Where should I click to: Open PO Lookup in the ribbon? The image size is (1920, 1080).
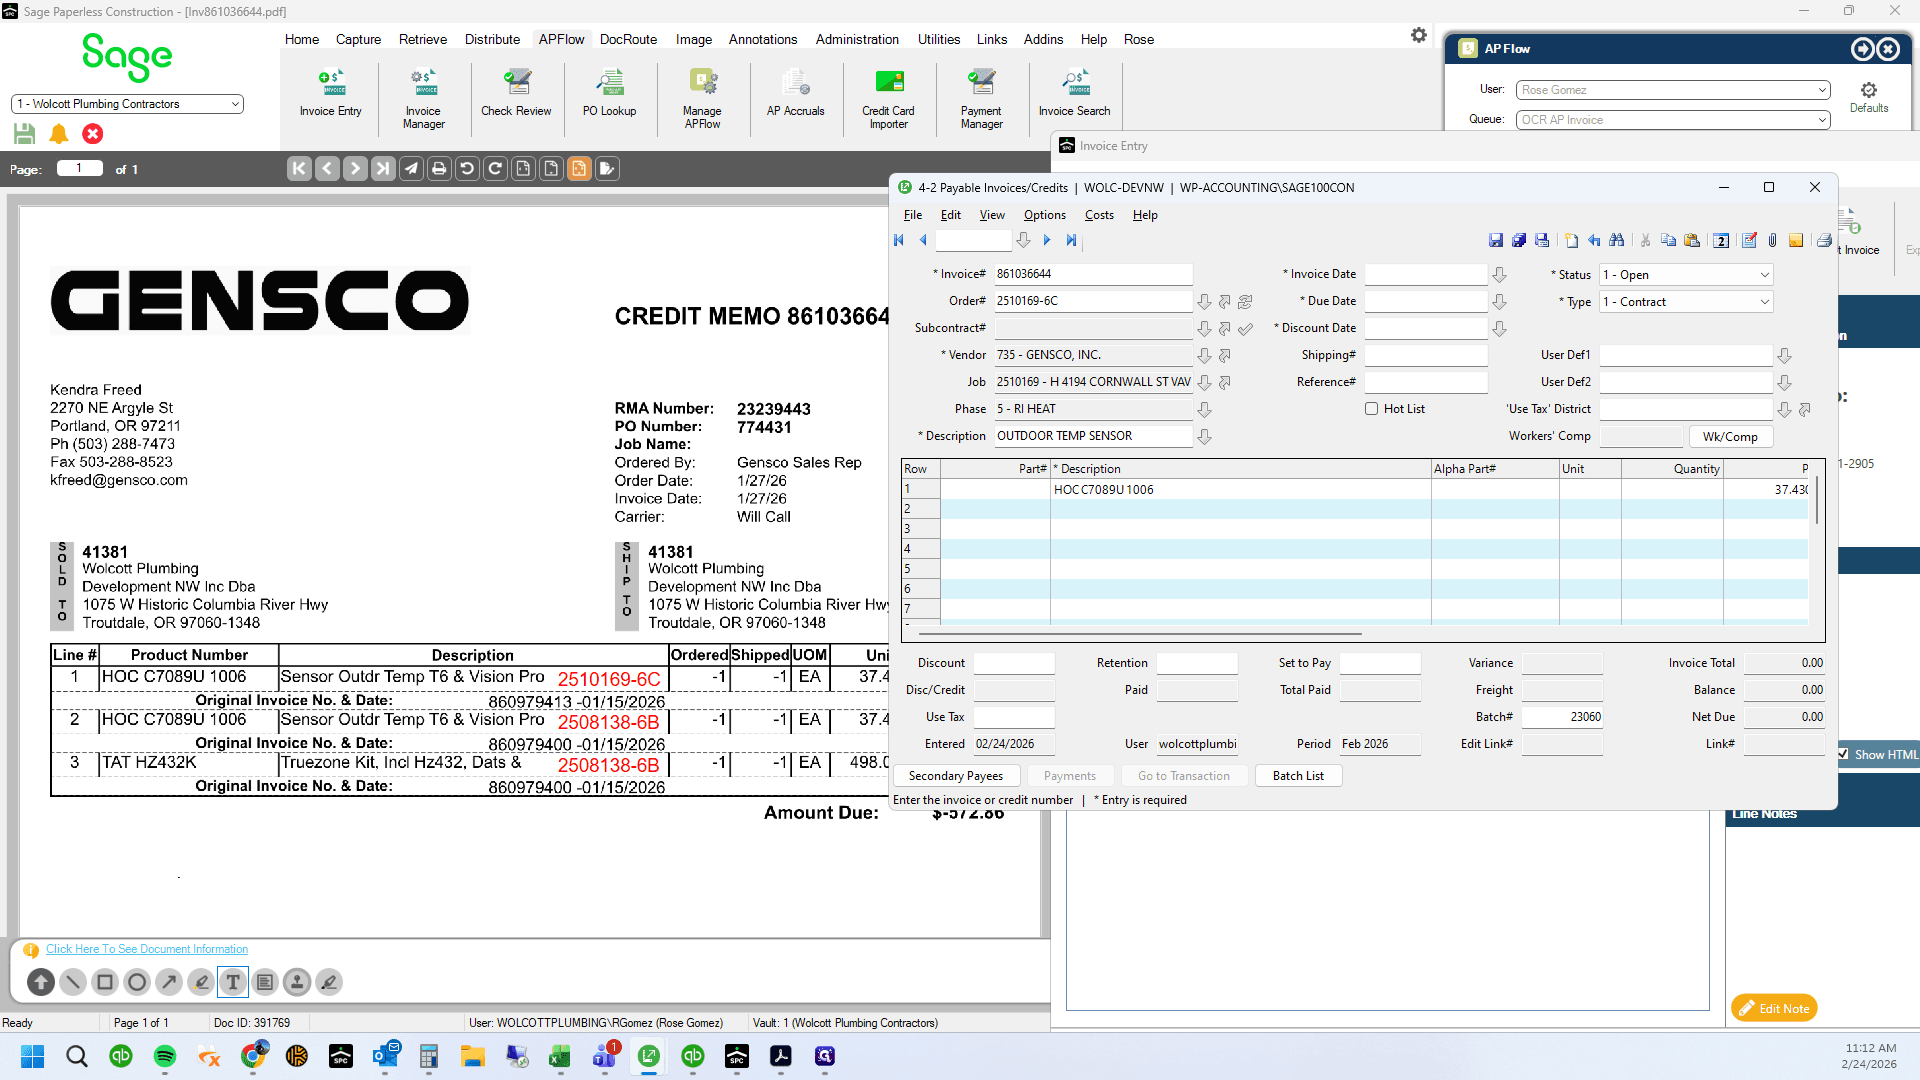click(x=609, y=93)
